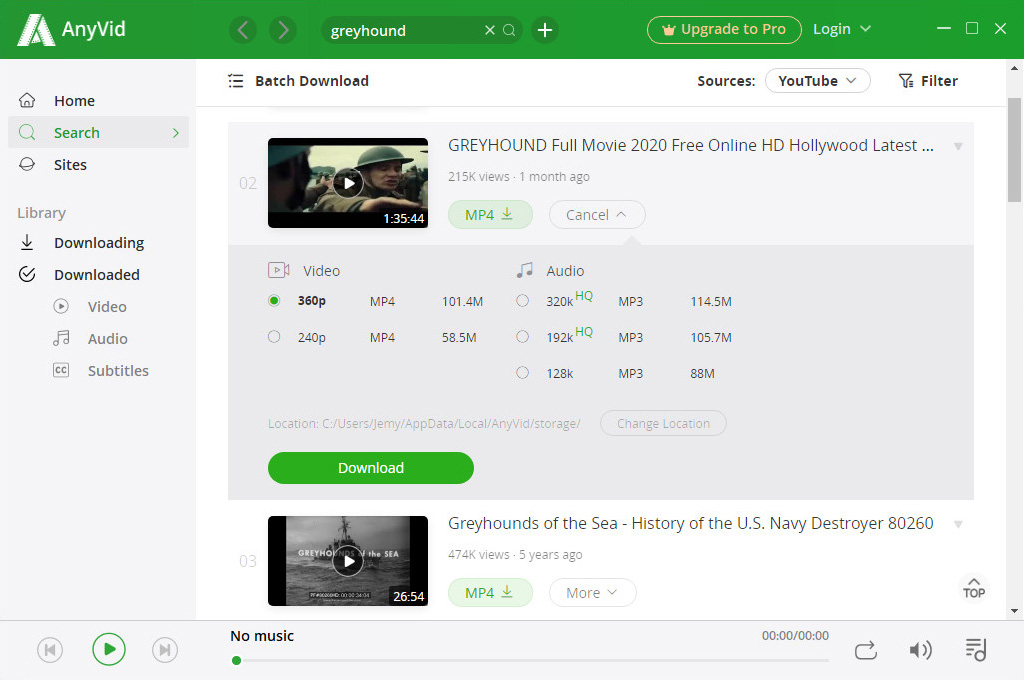
Task: Click the AnyVid logo icon
Action: (x=36, y=29)
